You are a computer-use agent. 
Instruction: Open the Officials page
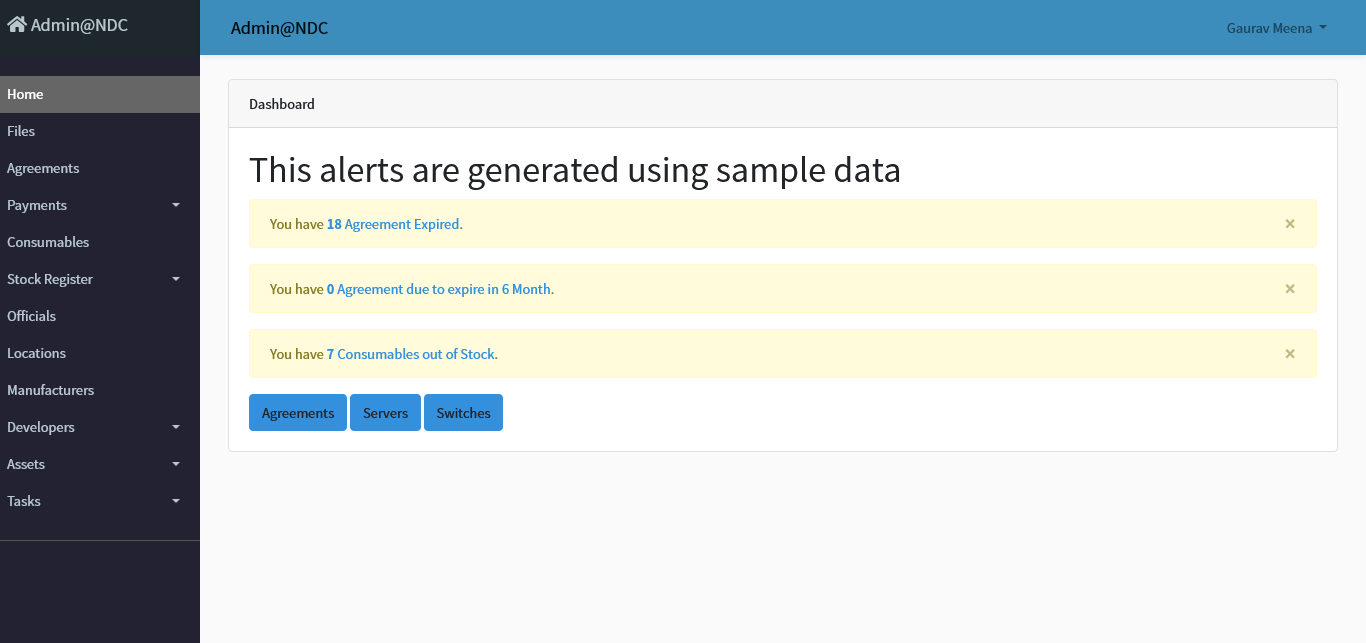(32, 316)
